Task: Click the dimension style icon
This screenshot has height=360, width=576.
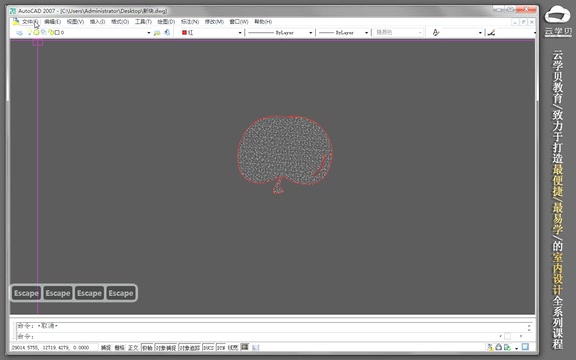Action: tap(492, 33)
